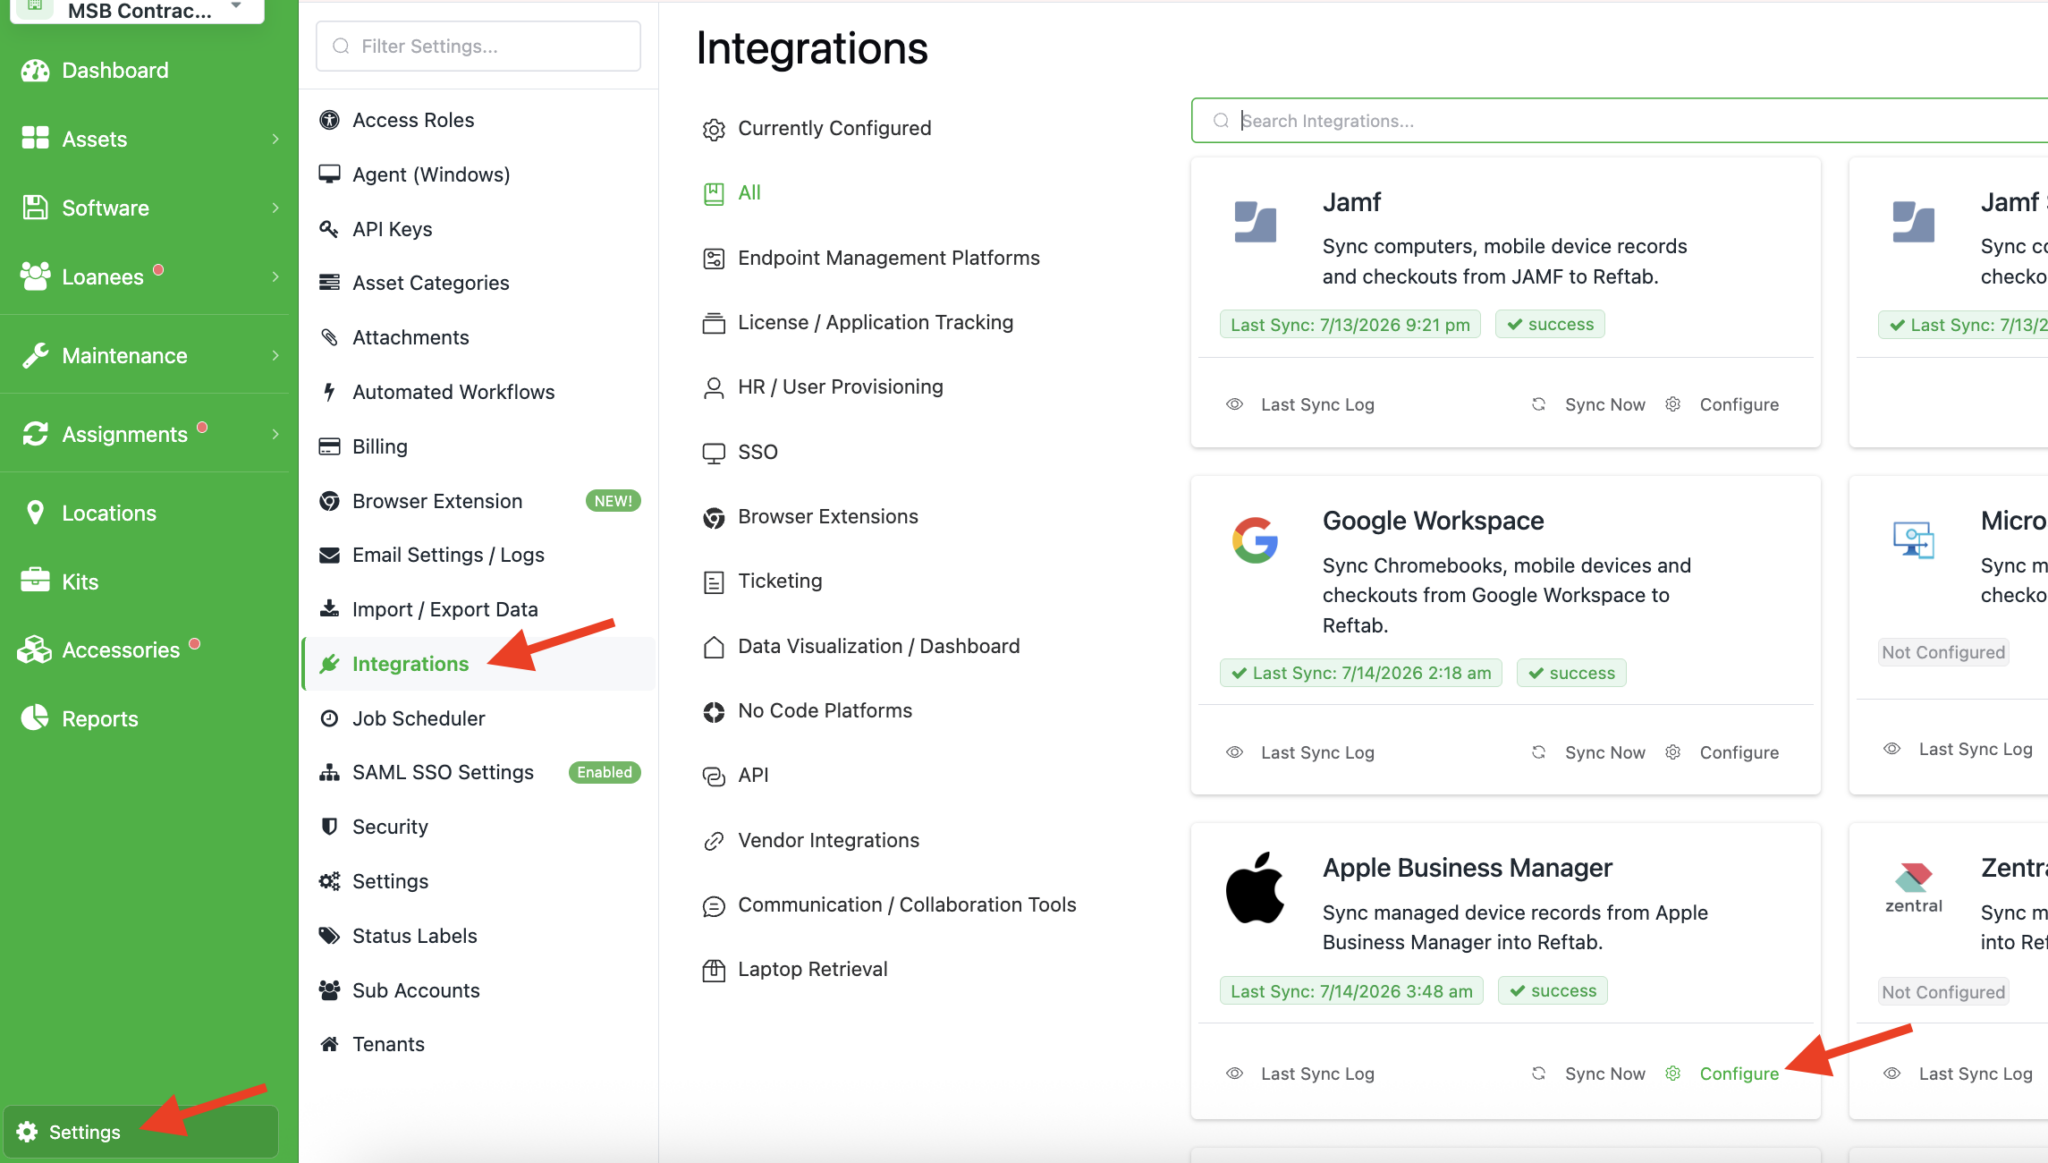The image size is (2048, 1163).
Task: Click the Accessories cubes icon
Action: [x=35, y=649]
